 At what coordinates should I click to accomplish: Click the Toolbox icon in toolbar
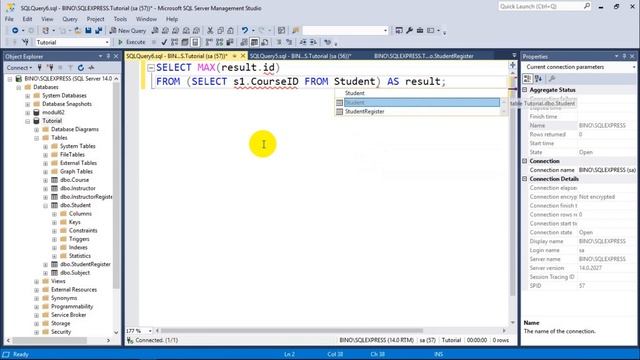point(420,31)
